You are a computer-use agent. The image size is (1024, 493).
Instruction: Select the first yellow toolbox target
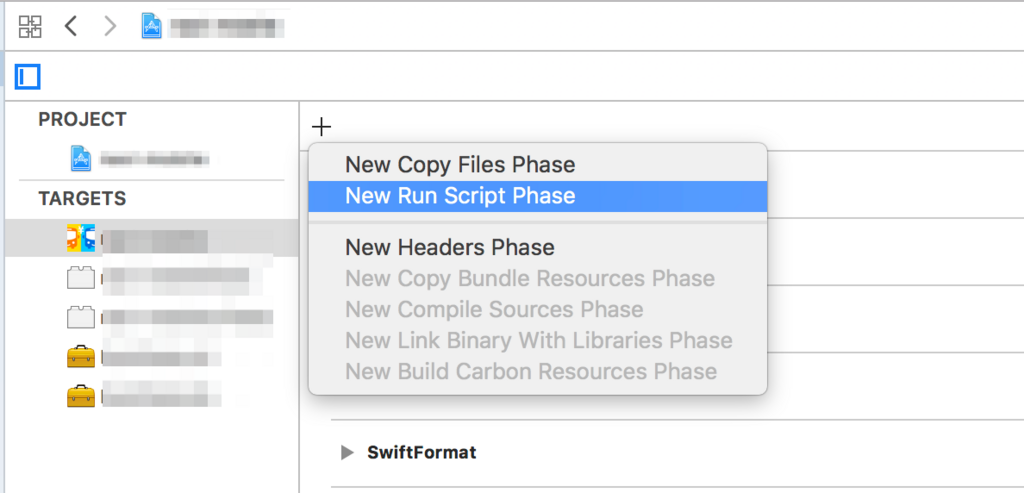[81, 357]
